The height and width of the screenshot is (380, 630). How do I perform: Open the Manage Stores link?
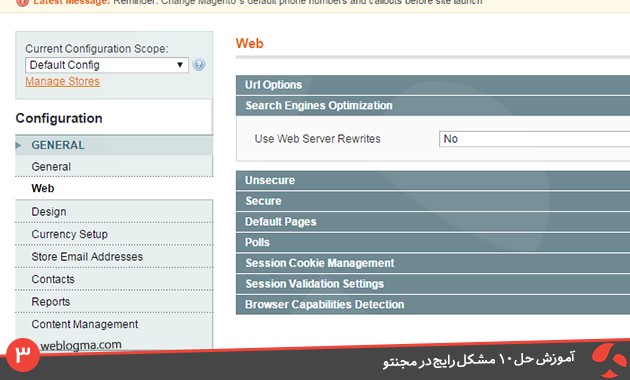pos(62,81)
